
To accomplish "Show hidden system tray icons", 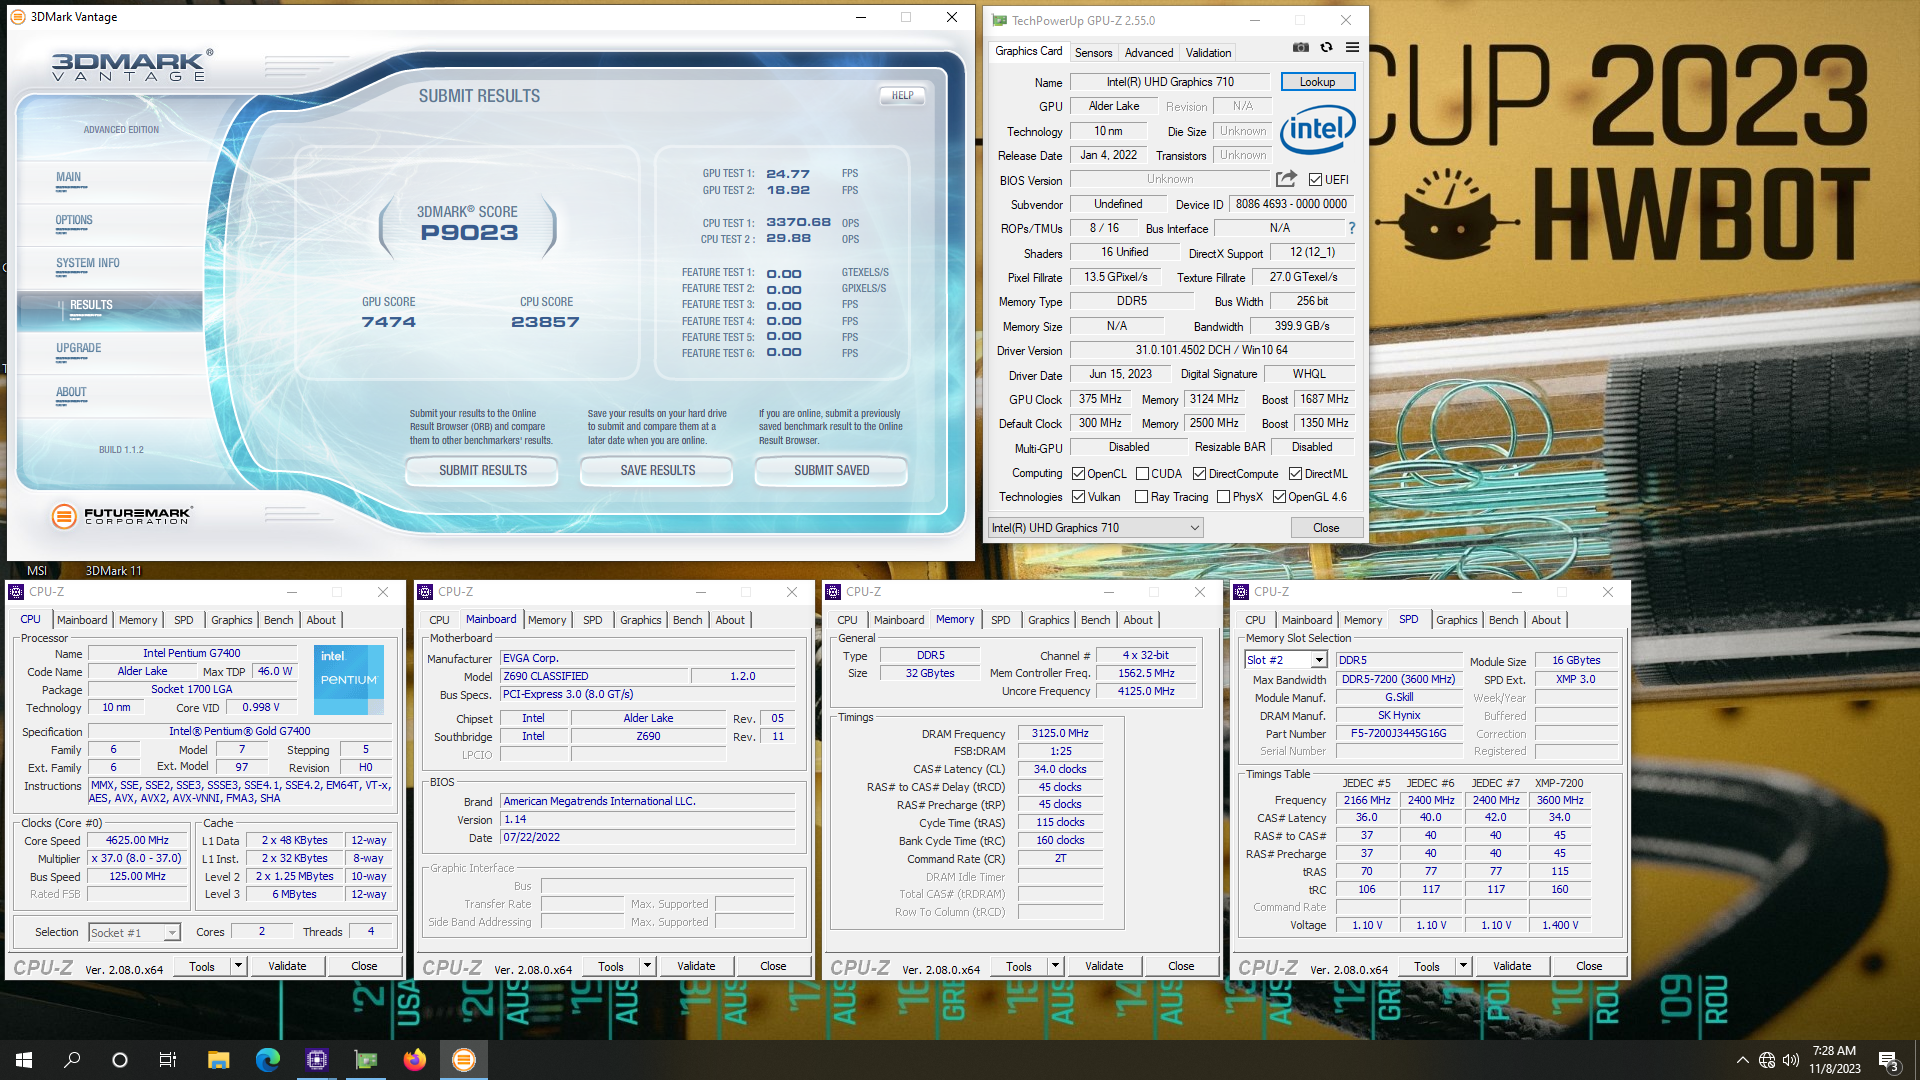I will pyautogui.click(x=1742, y=1060).
